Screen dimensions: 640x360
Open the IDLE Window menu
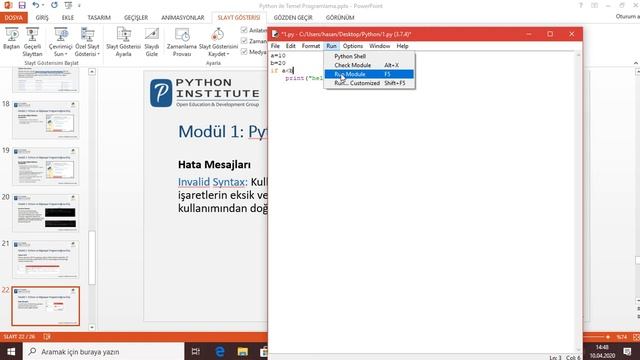click(x=379, y=46)
